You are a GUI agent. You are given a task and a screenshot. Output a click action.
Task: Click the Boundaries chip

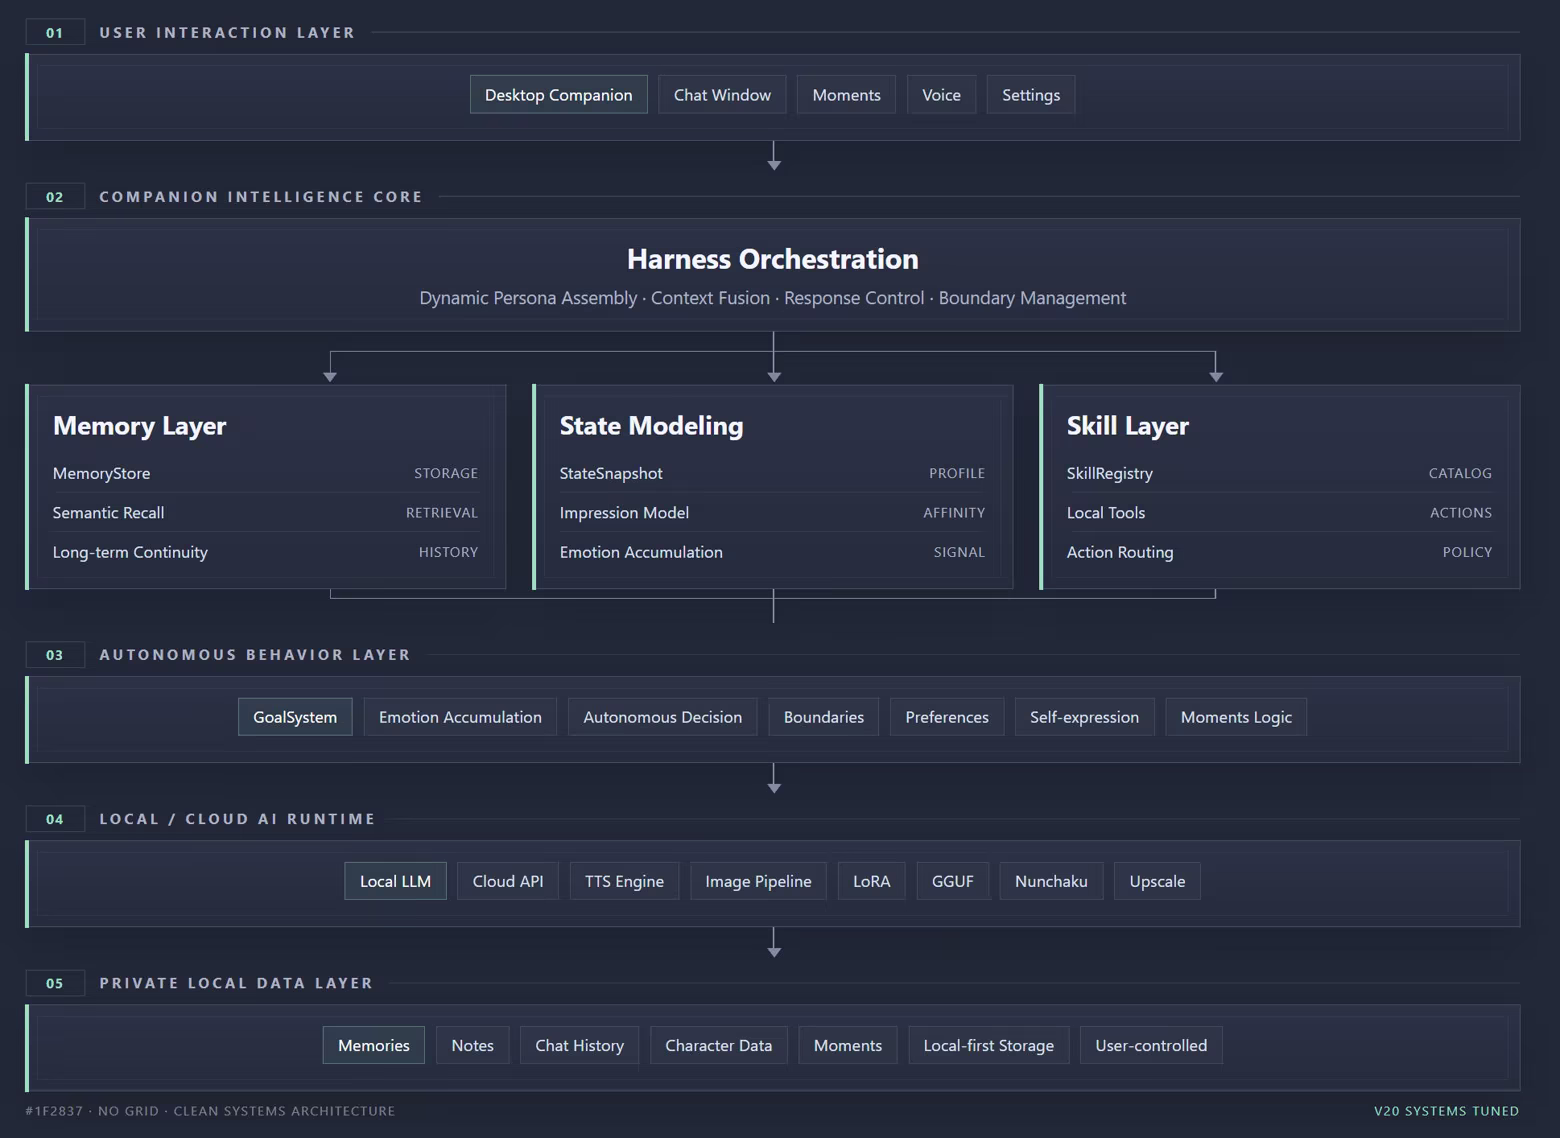point(823,717)
